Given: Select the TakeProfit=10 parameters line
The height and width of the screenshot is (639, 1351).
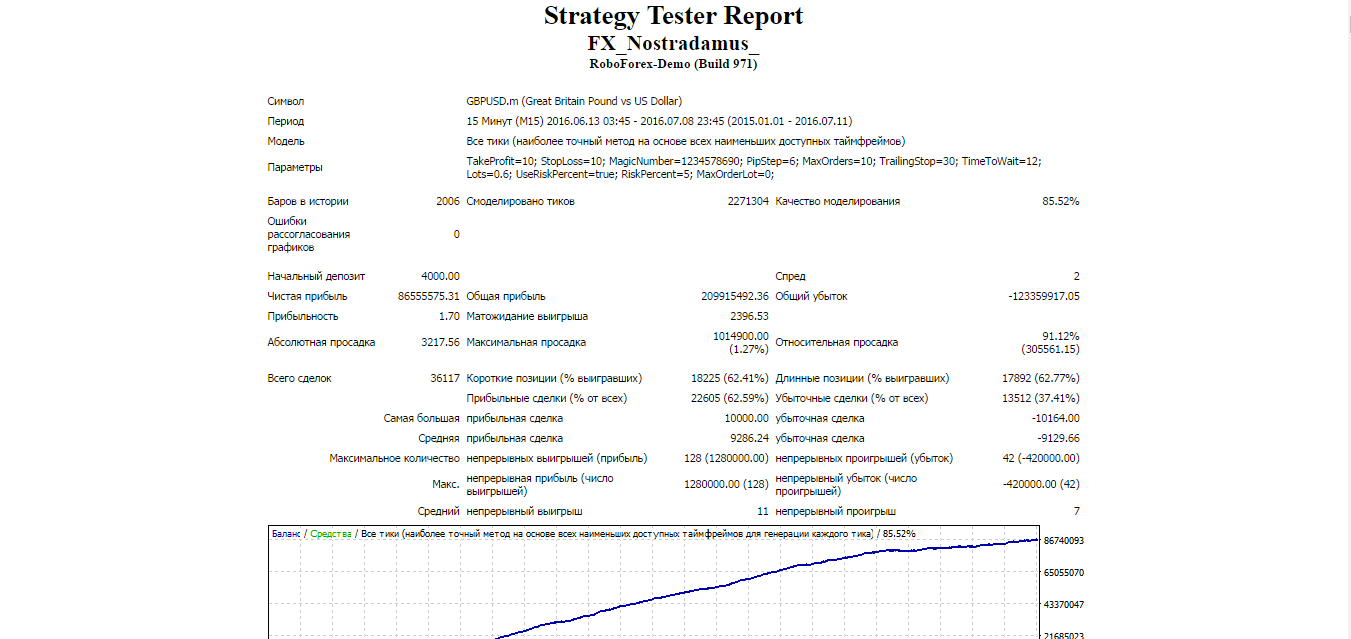Looking at the screenshot, I should [x=754, y=161].
